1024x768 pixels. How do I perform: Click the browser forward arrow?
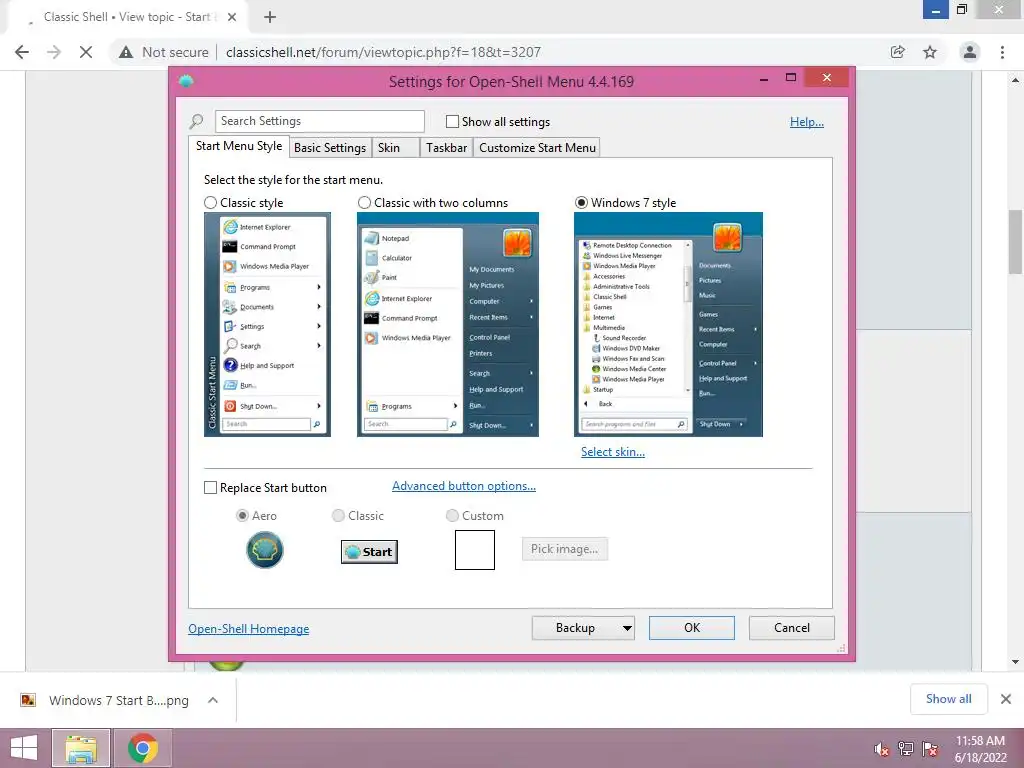tap(54, 52)
